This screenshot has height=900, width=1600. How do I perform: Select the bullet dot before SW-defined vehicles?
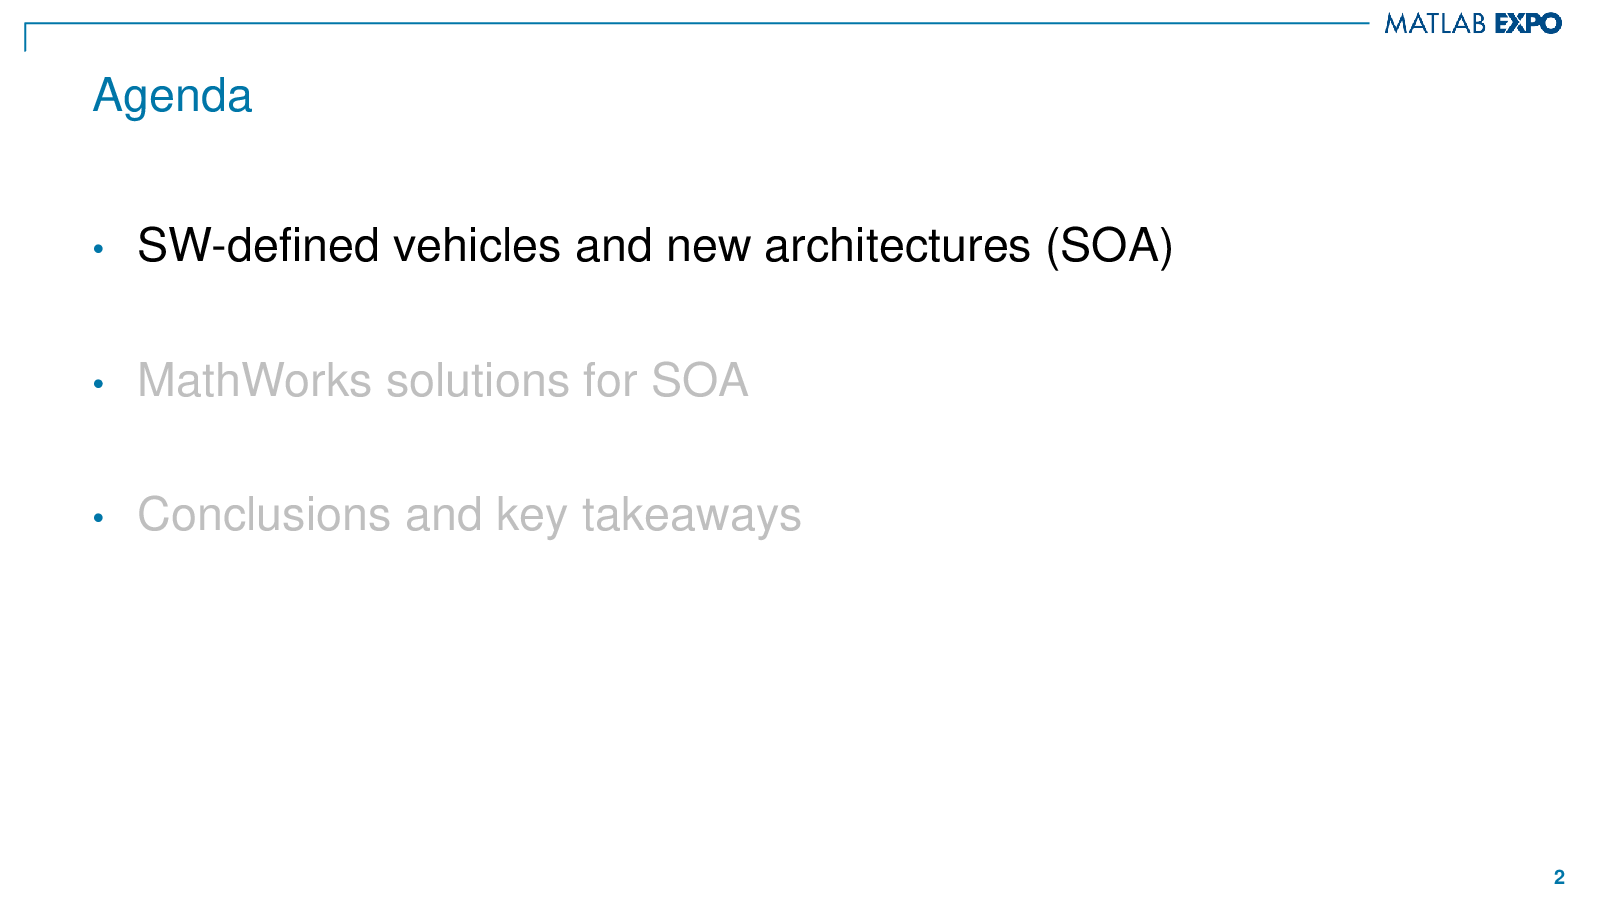click(98, 249)
